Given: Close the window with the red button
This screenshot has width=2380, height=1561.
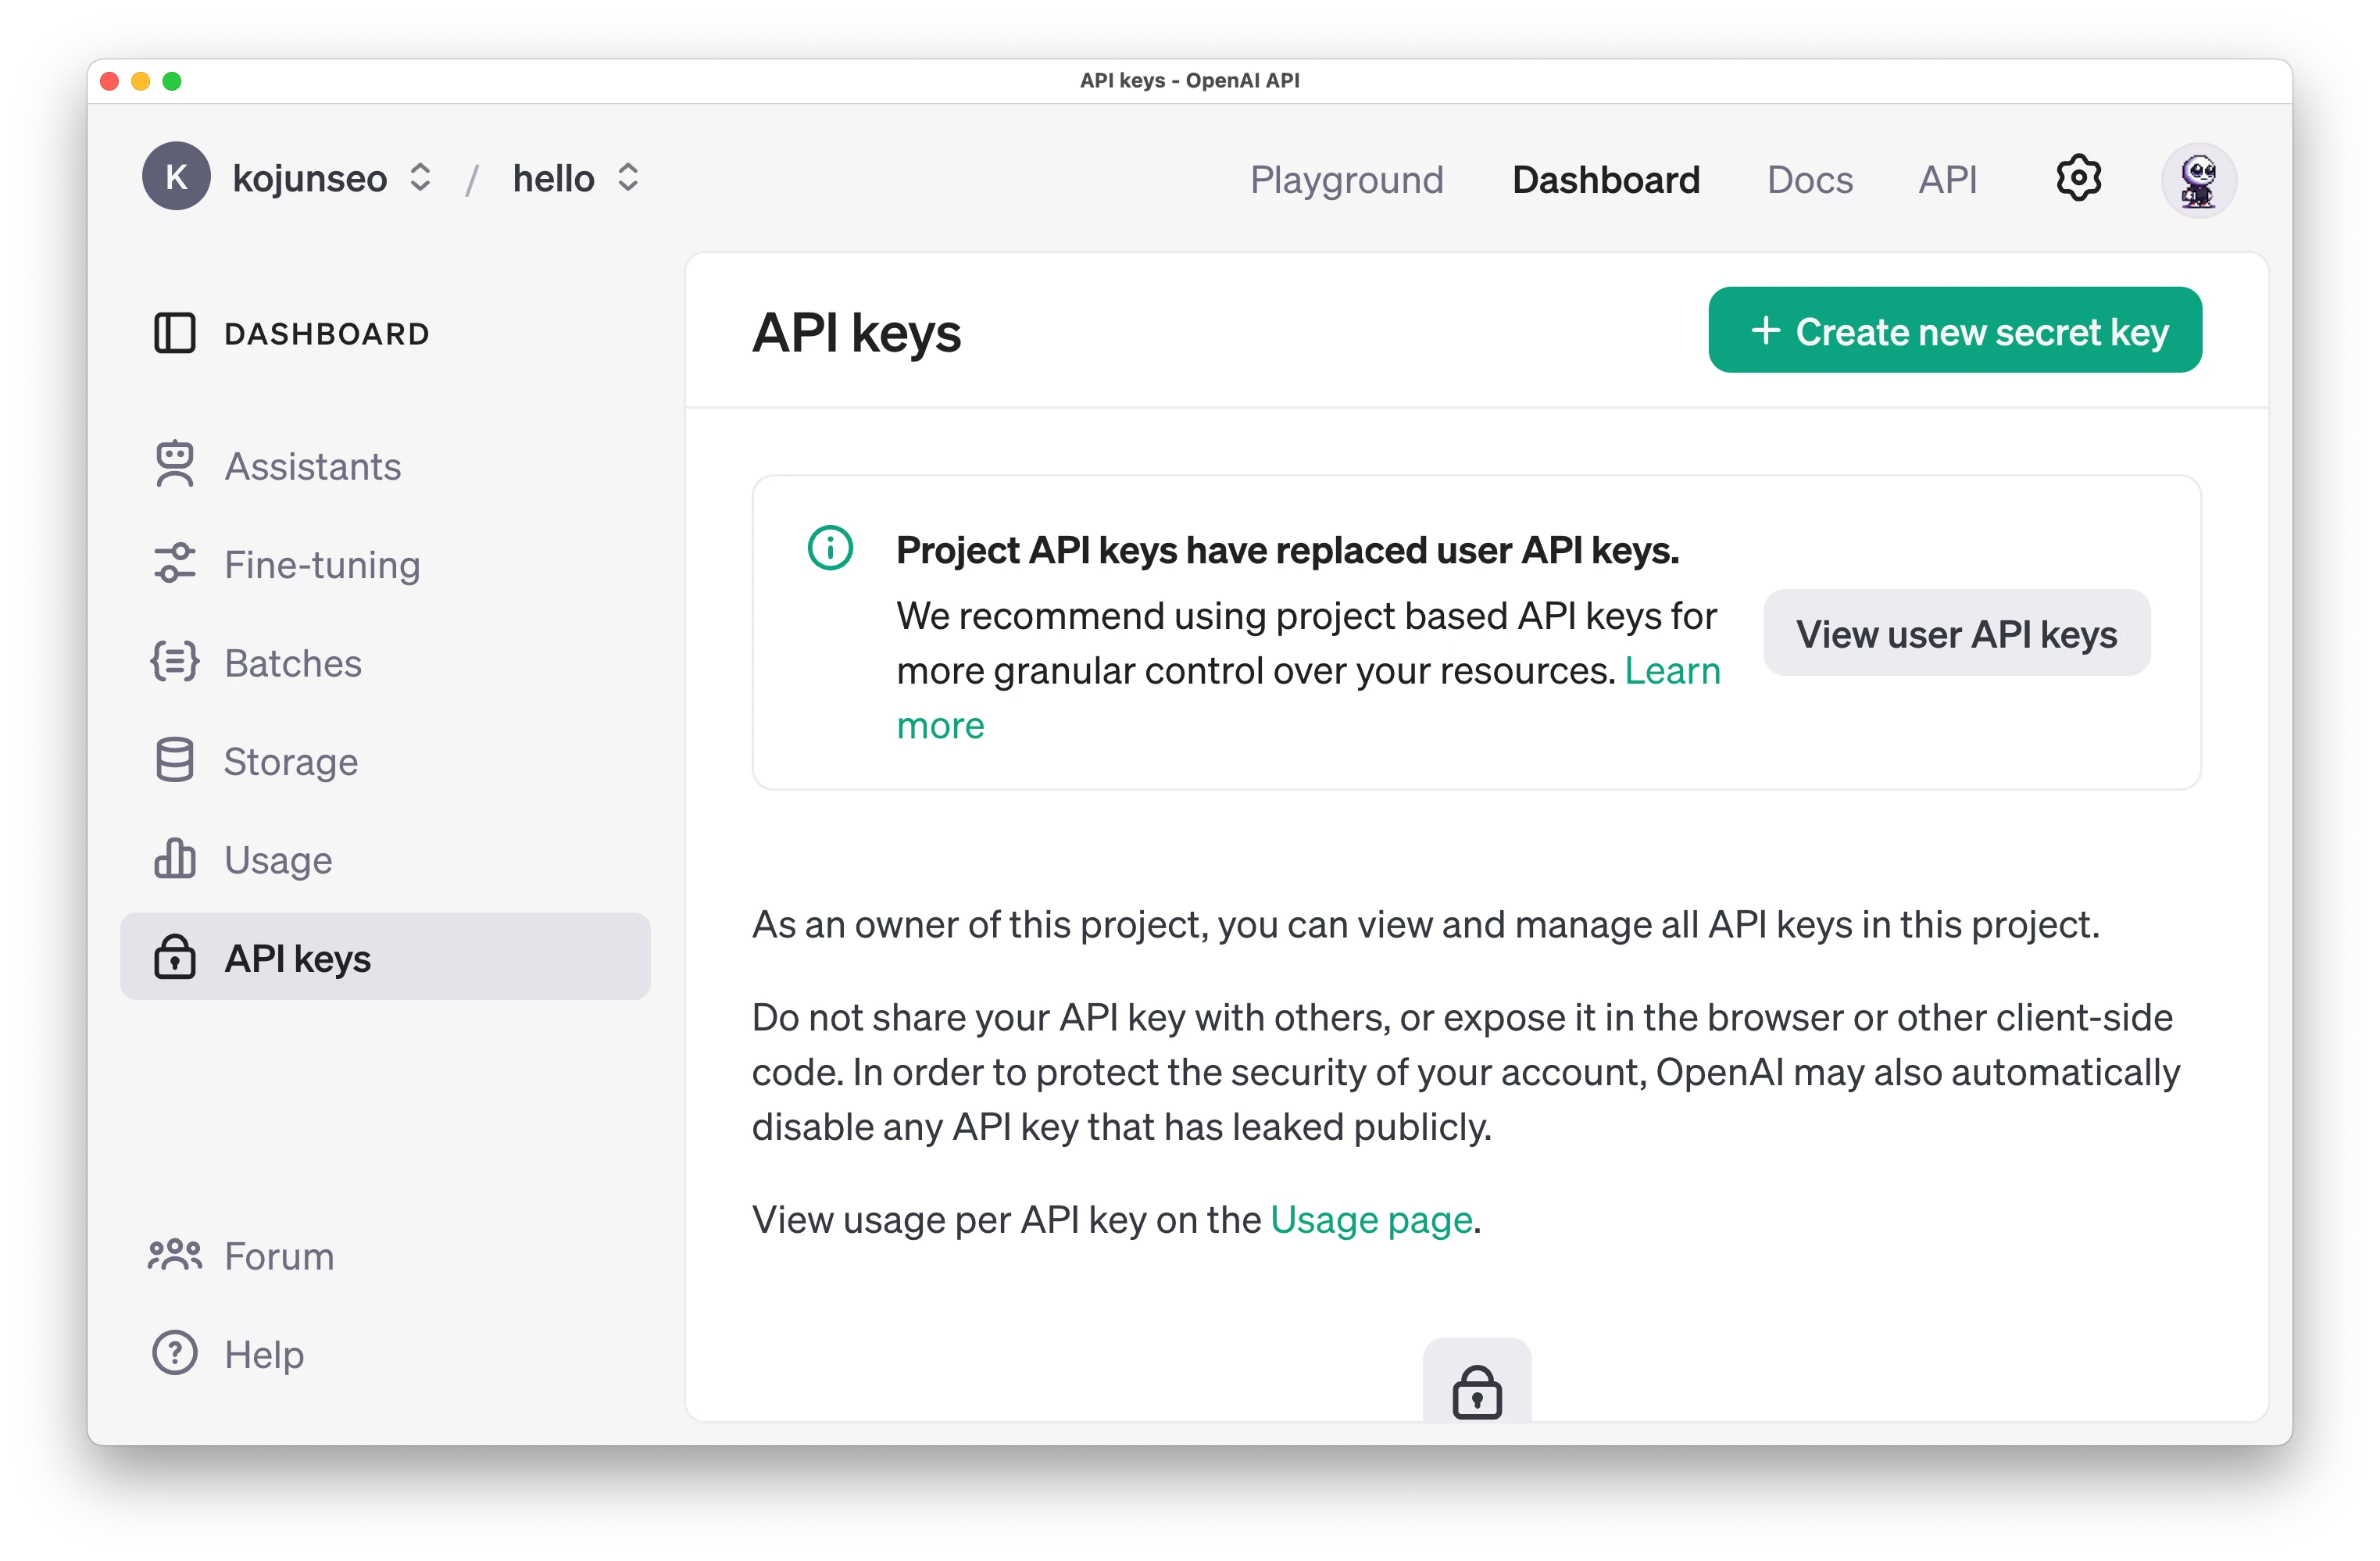Looking at the screenshot, I should point(110,81).
